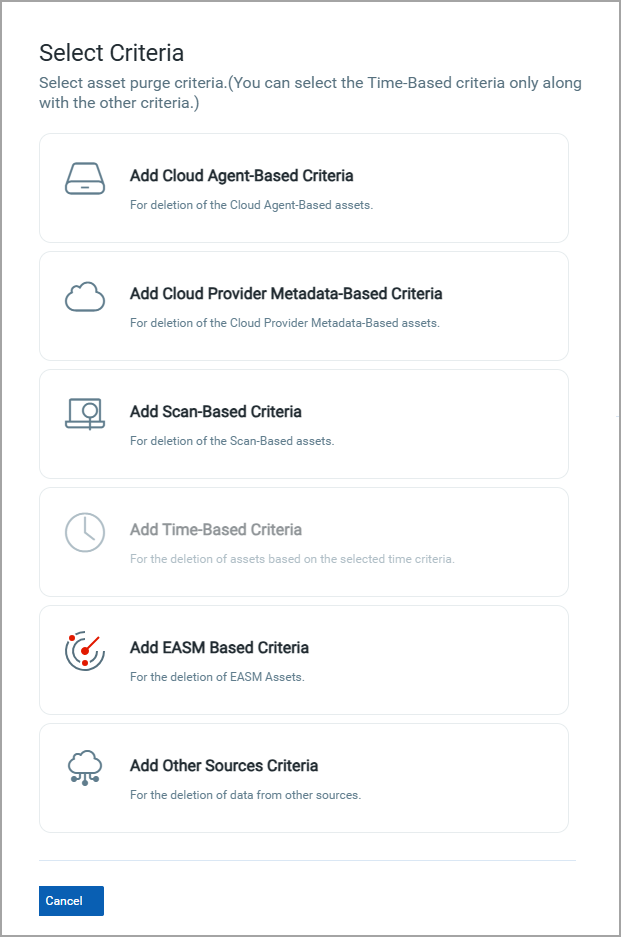Screen dimensions: 621x937
Task: Click the cloud icon on Cloud Provider Metadata card
Action: coord(85,296)
